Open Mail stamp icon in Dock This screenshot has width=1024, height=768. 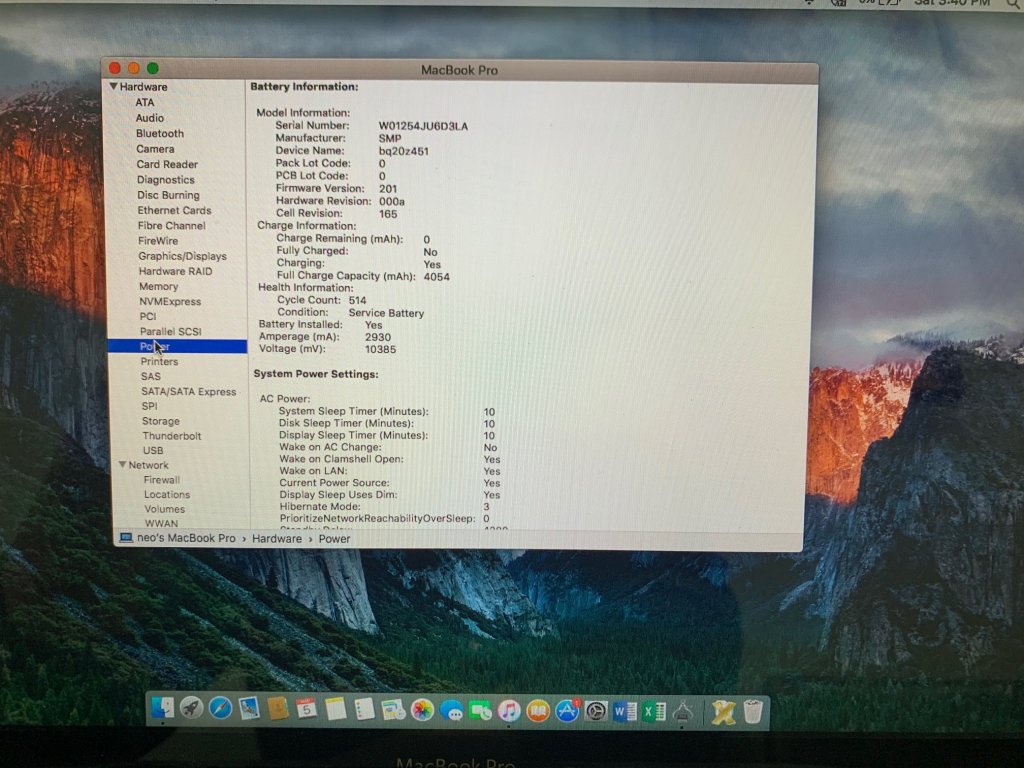click(x=249, y=709)
